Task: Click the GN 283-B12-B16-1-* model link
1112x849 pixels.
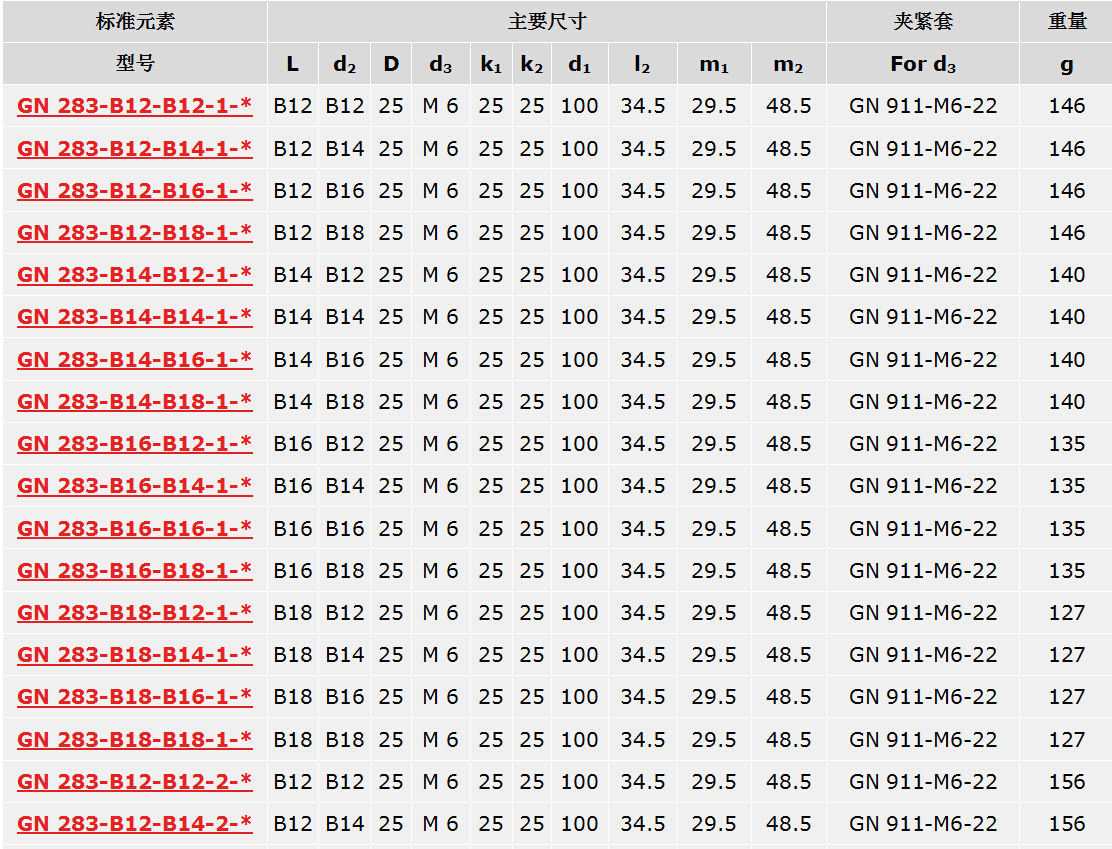Action: pyautogui.click(x=134, y=190)
